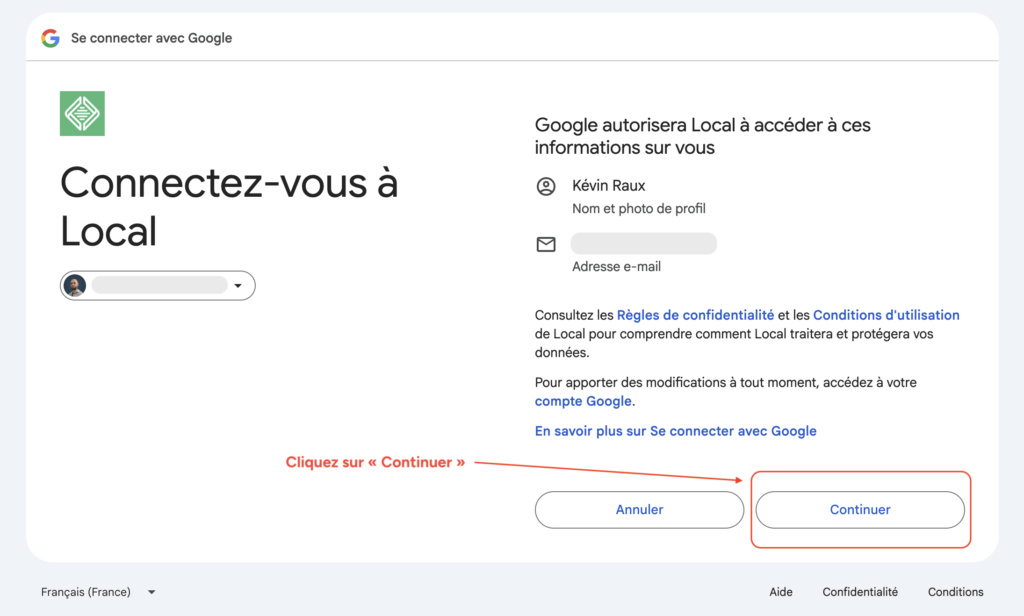Open the Conditions footer link
The image size is (1024, 616).
[x=955, y=592]
